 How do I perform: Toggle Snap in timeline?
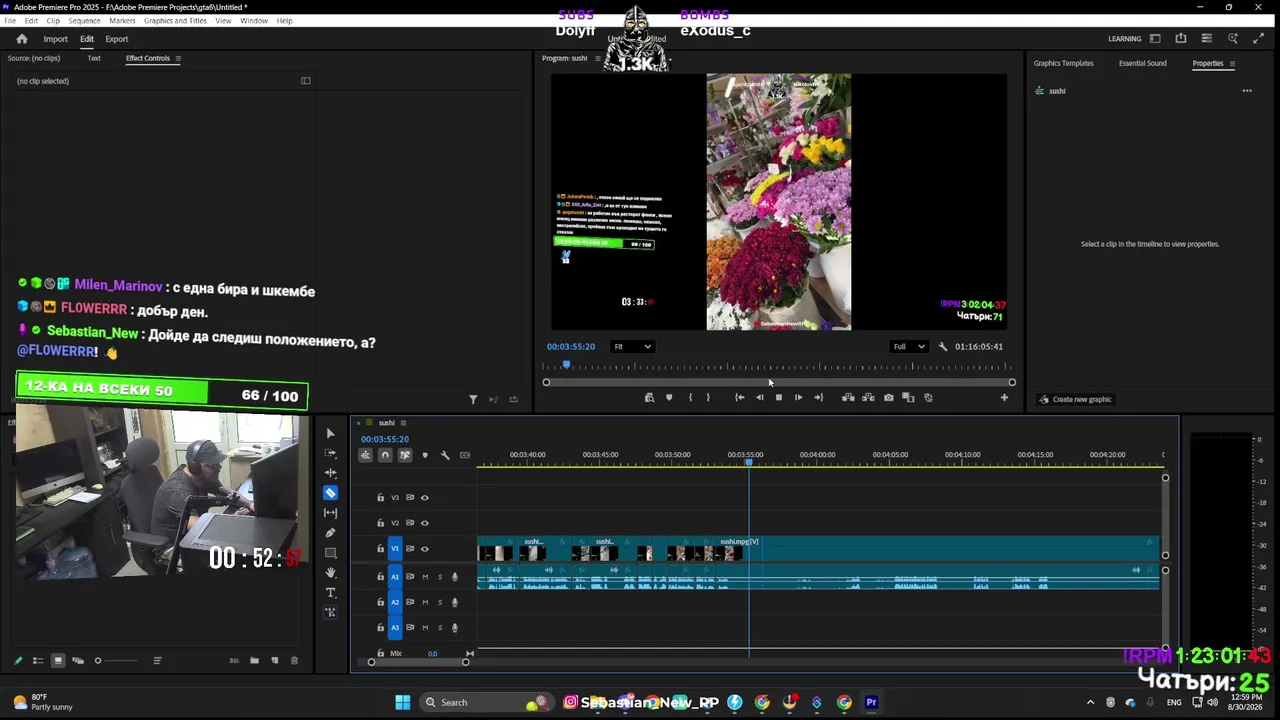tap(385, 455)
